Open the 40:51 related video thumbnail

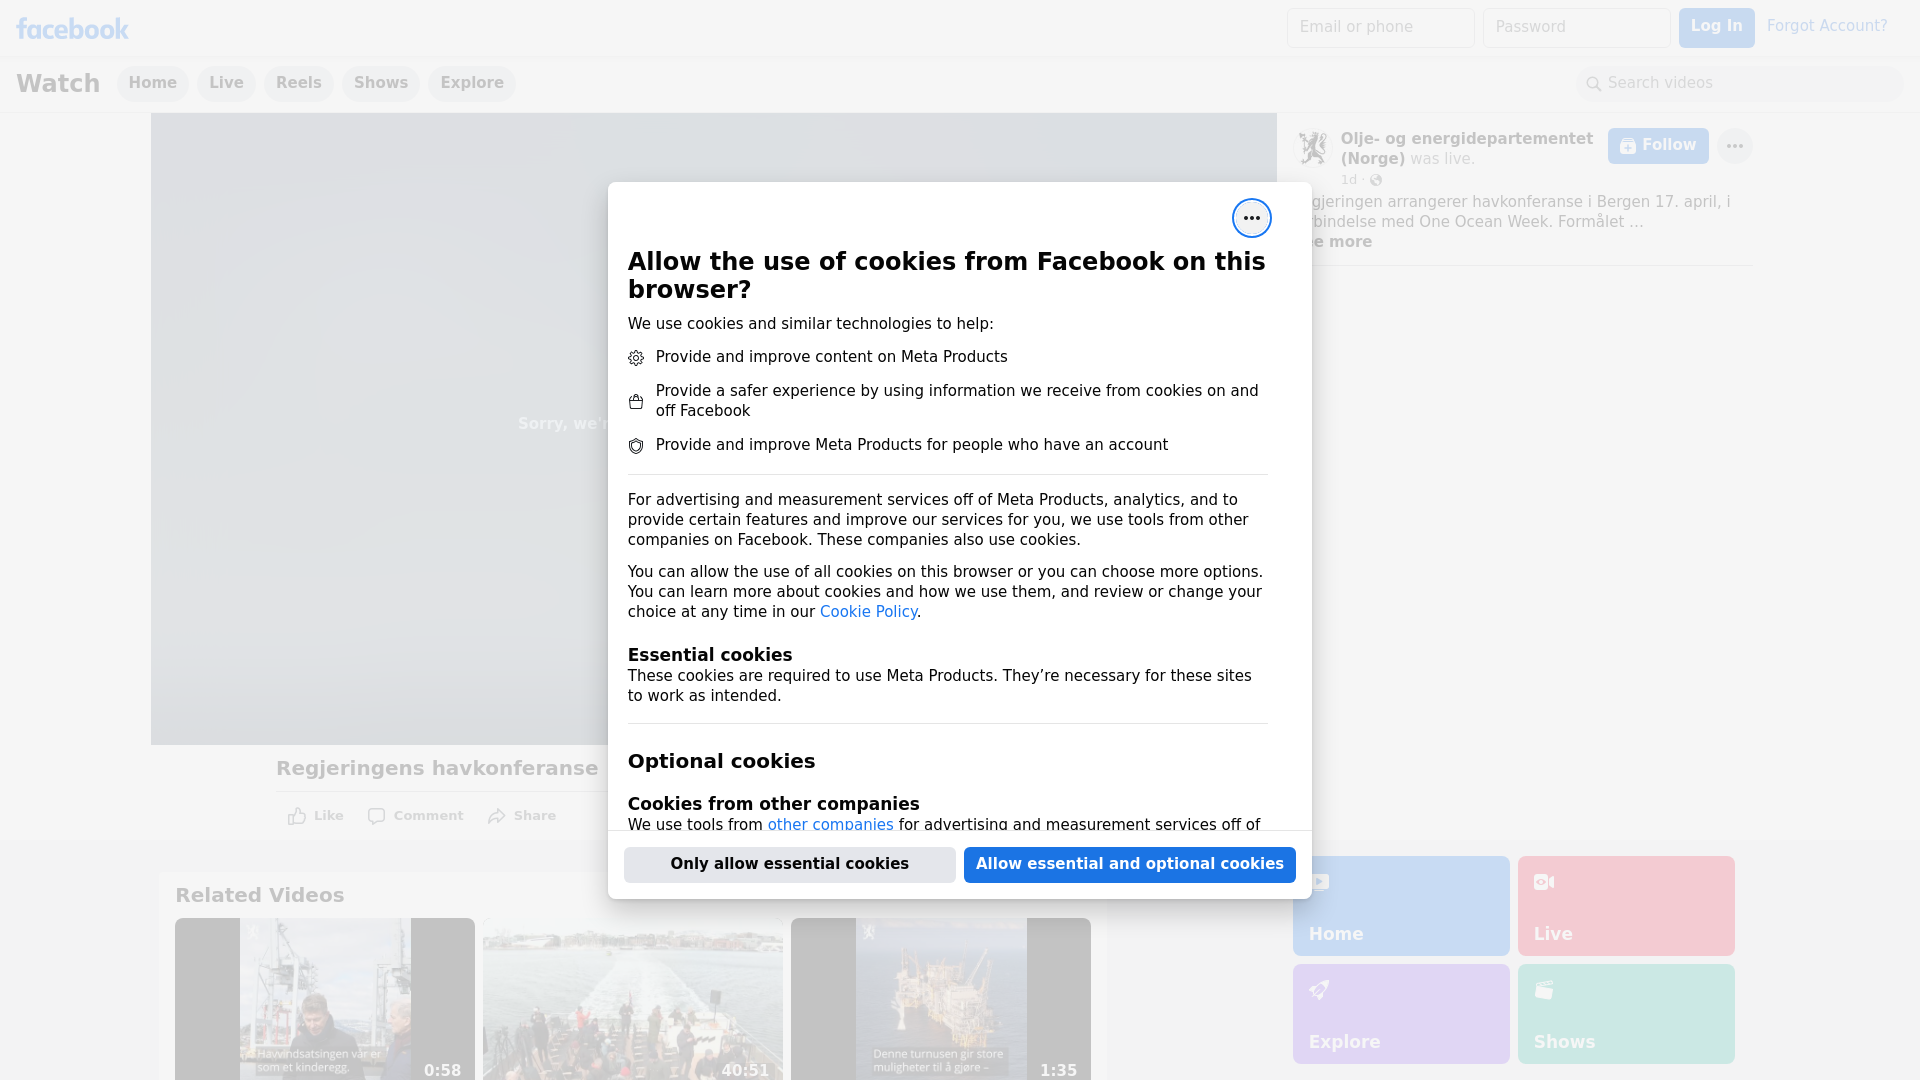click(x=633, y=999)
